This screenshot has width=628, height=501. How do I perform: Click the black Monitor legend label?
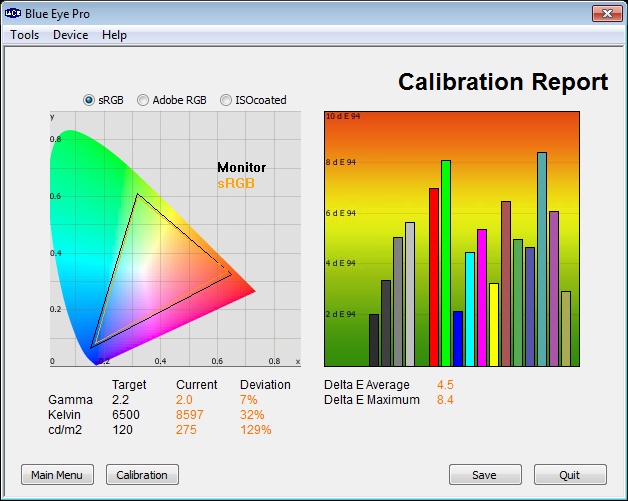tap(242, 167)
